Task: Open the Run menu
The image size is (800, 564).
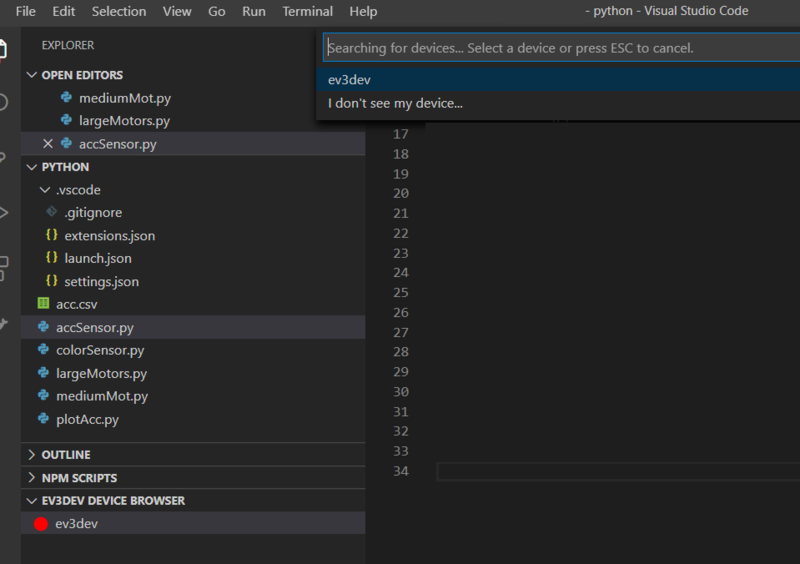Action: pyautogui.click(x=254, y=11)
